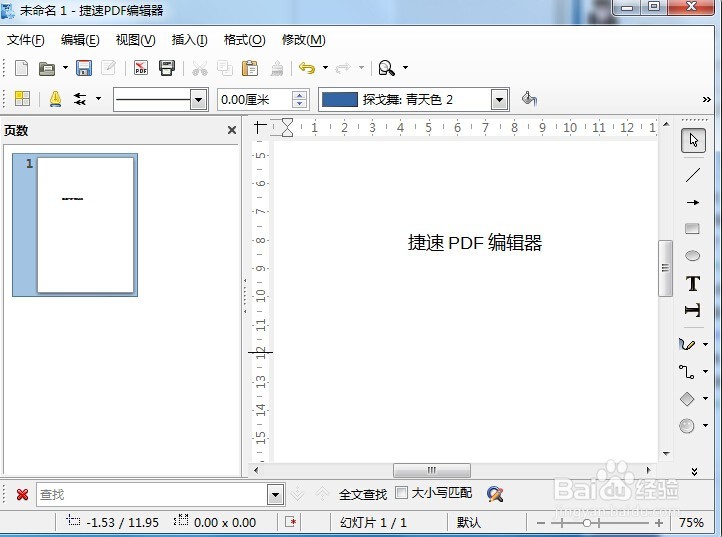Select the freeform Curve tool
Viewport: 722px width, 537px height.
[x=687, y=344]
